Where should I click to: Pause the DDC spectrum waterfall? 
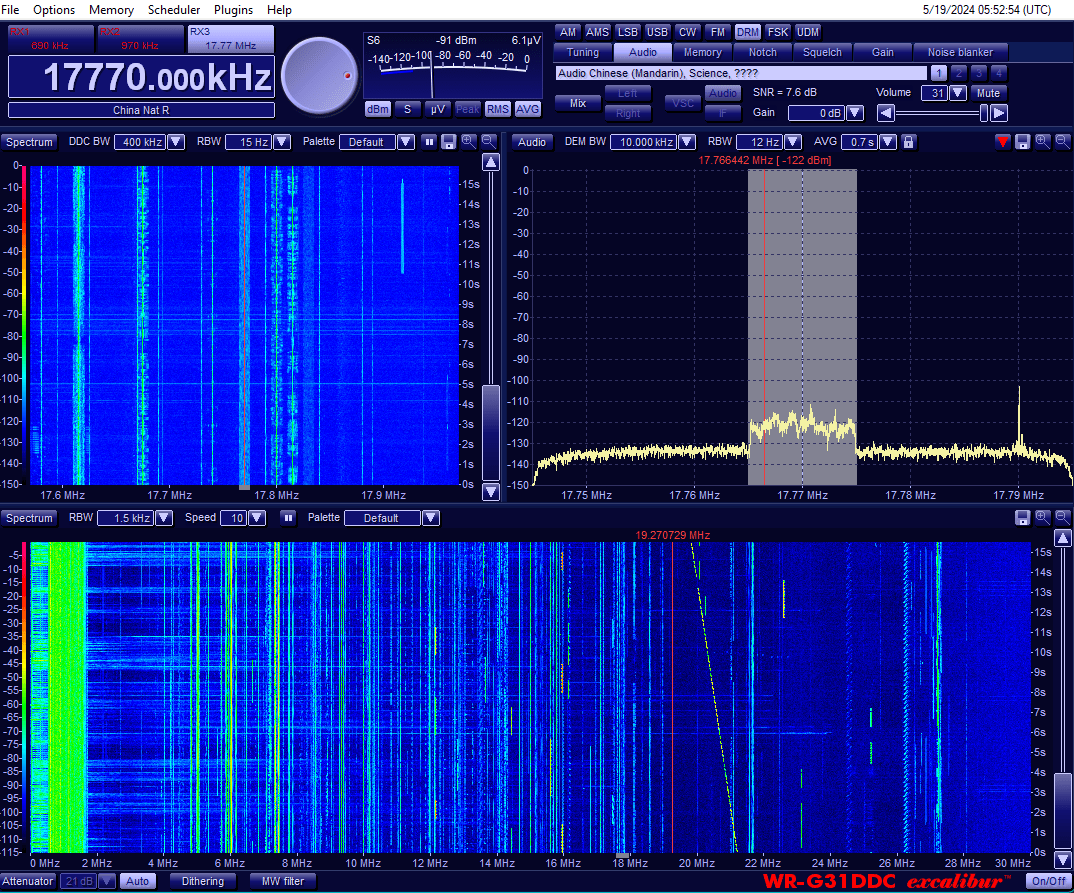(429, 142)
